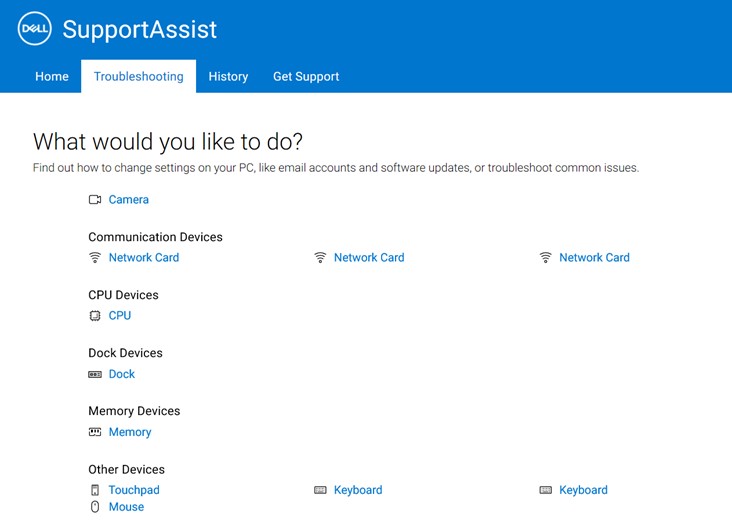Click the 'Dock Devices' section heading
This screenshot has width=732, height=531.
126,353
